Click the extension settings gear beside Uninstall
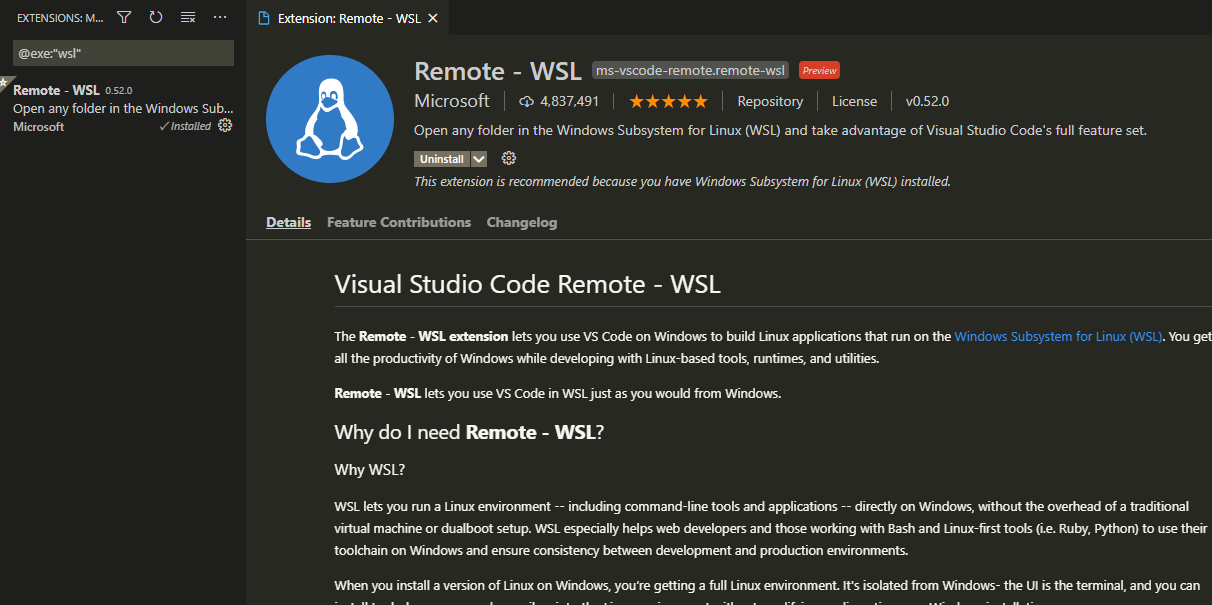The image size is (1212, 605). pyautogui.click(x=508, y=158)
